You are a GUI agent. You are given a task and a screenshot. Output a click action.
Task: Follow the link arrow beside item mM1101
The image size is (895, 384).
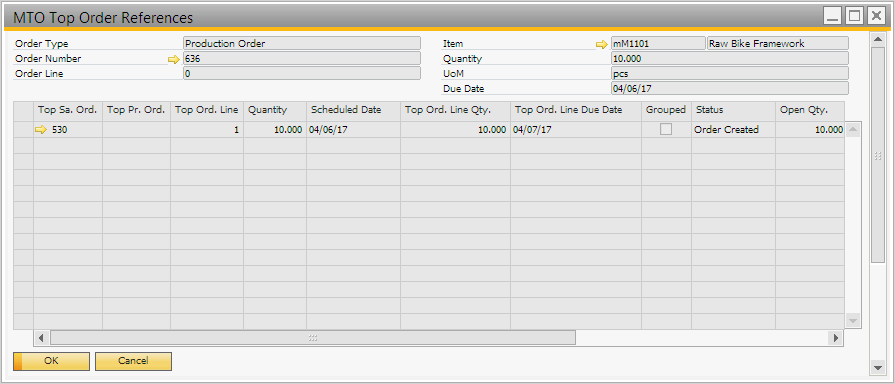tap(602, 44)
